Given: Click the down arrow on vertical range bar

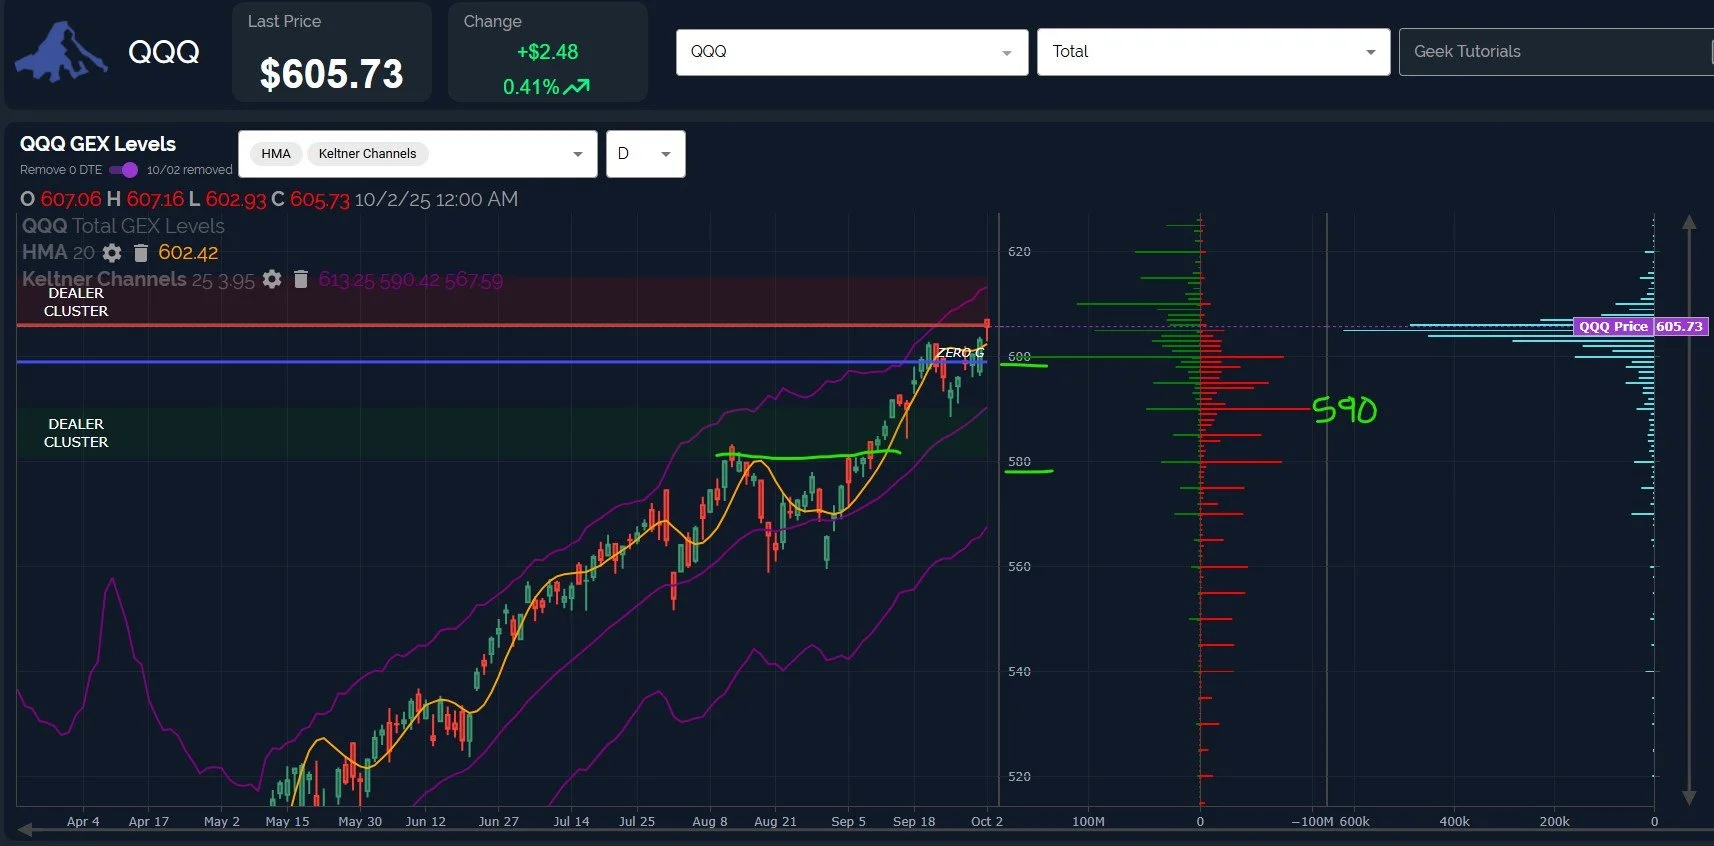Looking at the screenshot, I should click(1689, 797).
